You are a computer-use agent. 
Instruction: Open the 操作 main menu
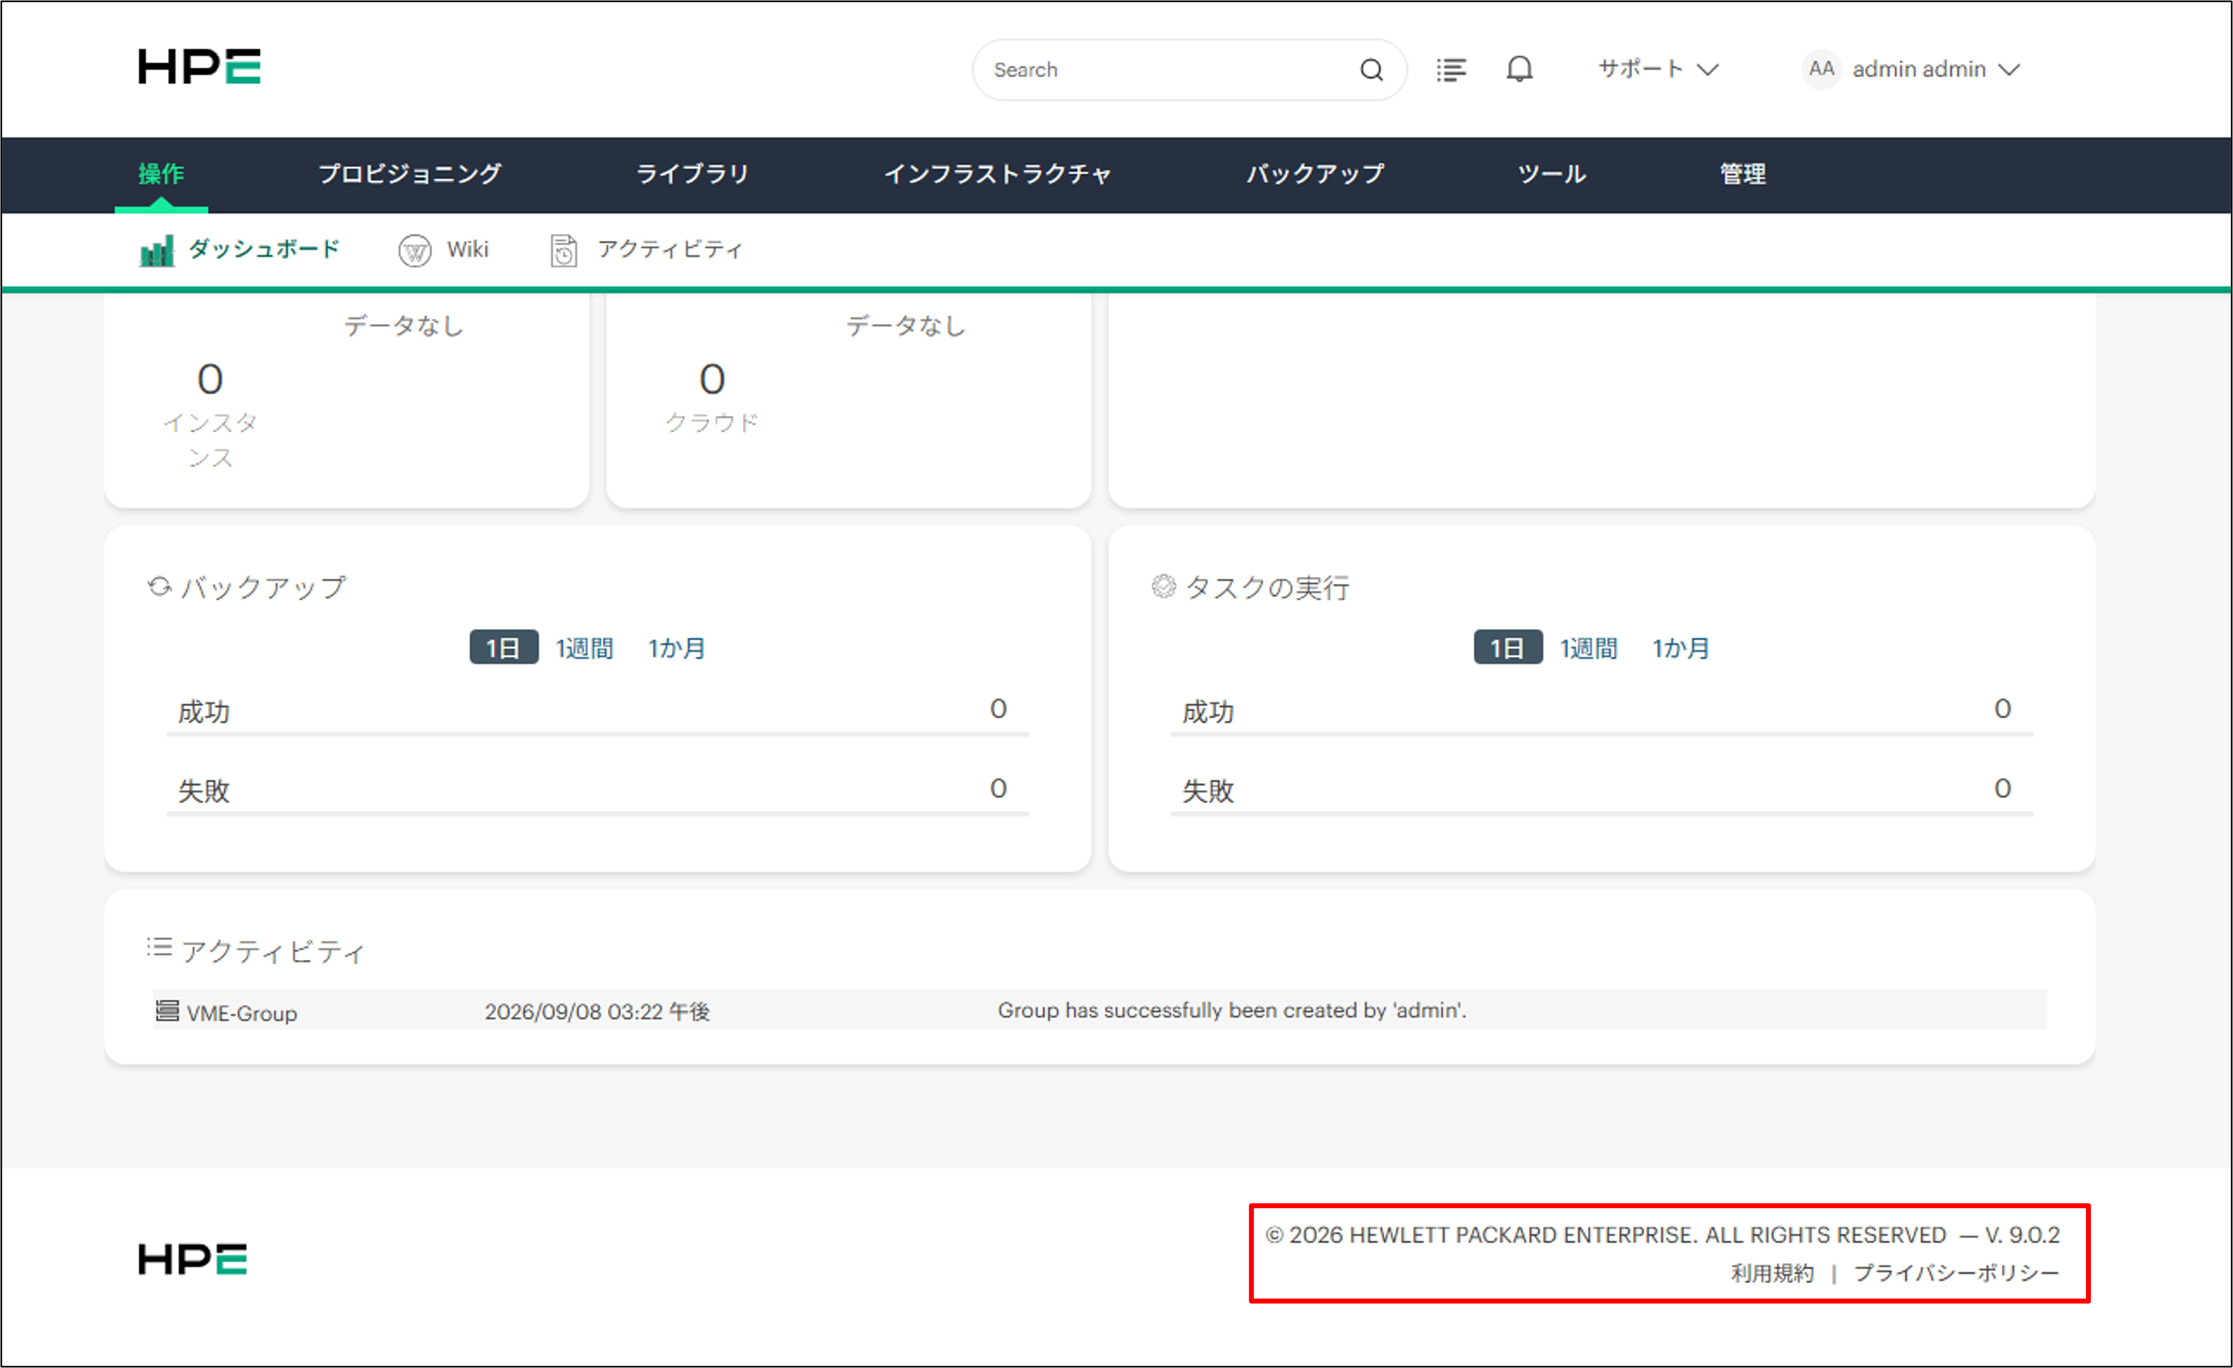pos(161,174)
